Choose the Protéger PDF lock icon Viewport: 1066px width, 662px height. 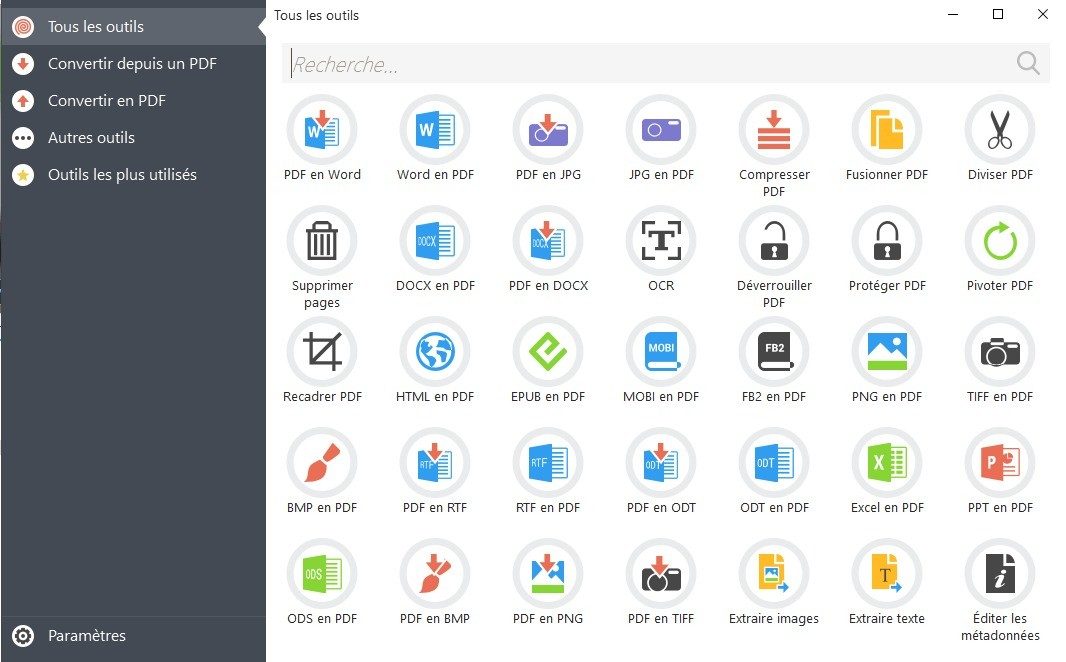(x=887, y=241)
